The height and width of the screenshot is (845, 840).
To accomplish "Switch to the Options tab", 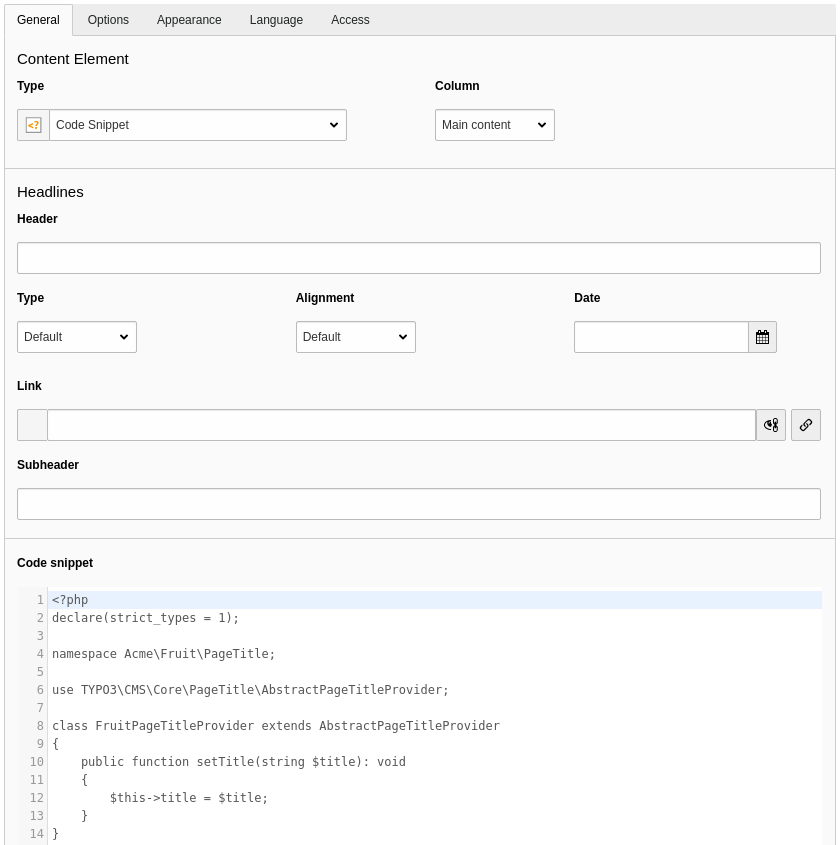I will [x=108, y=20].
